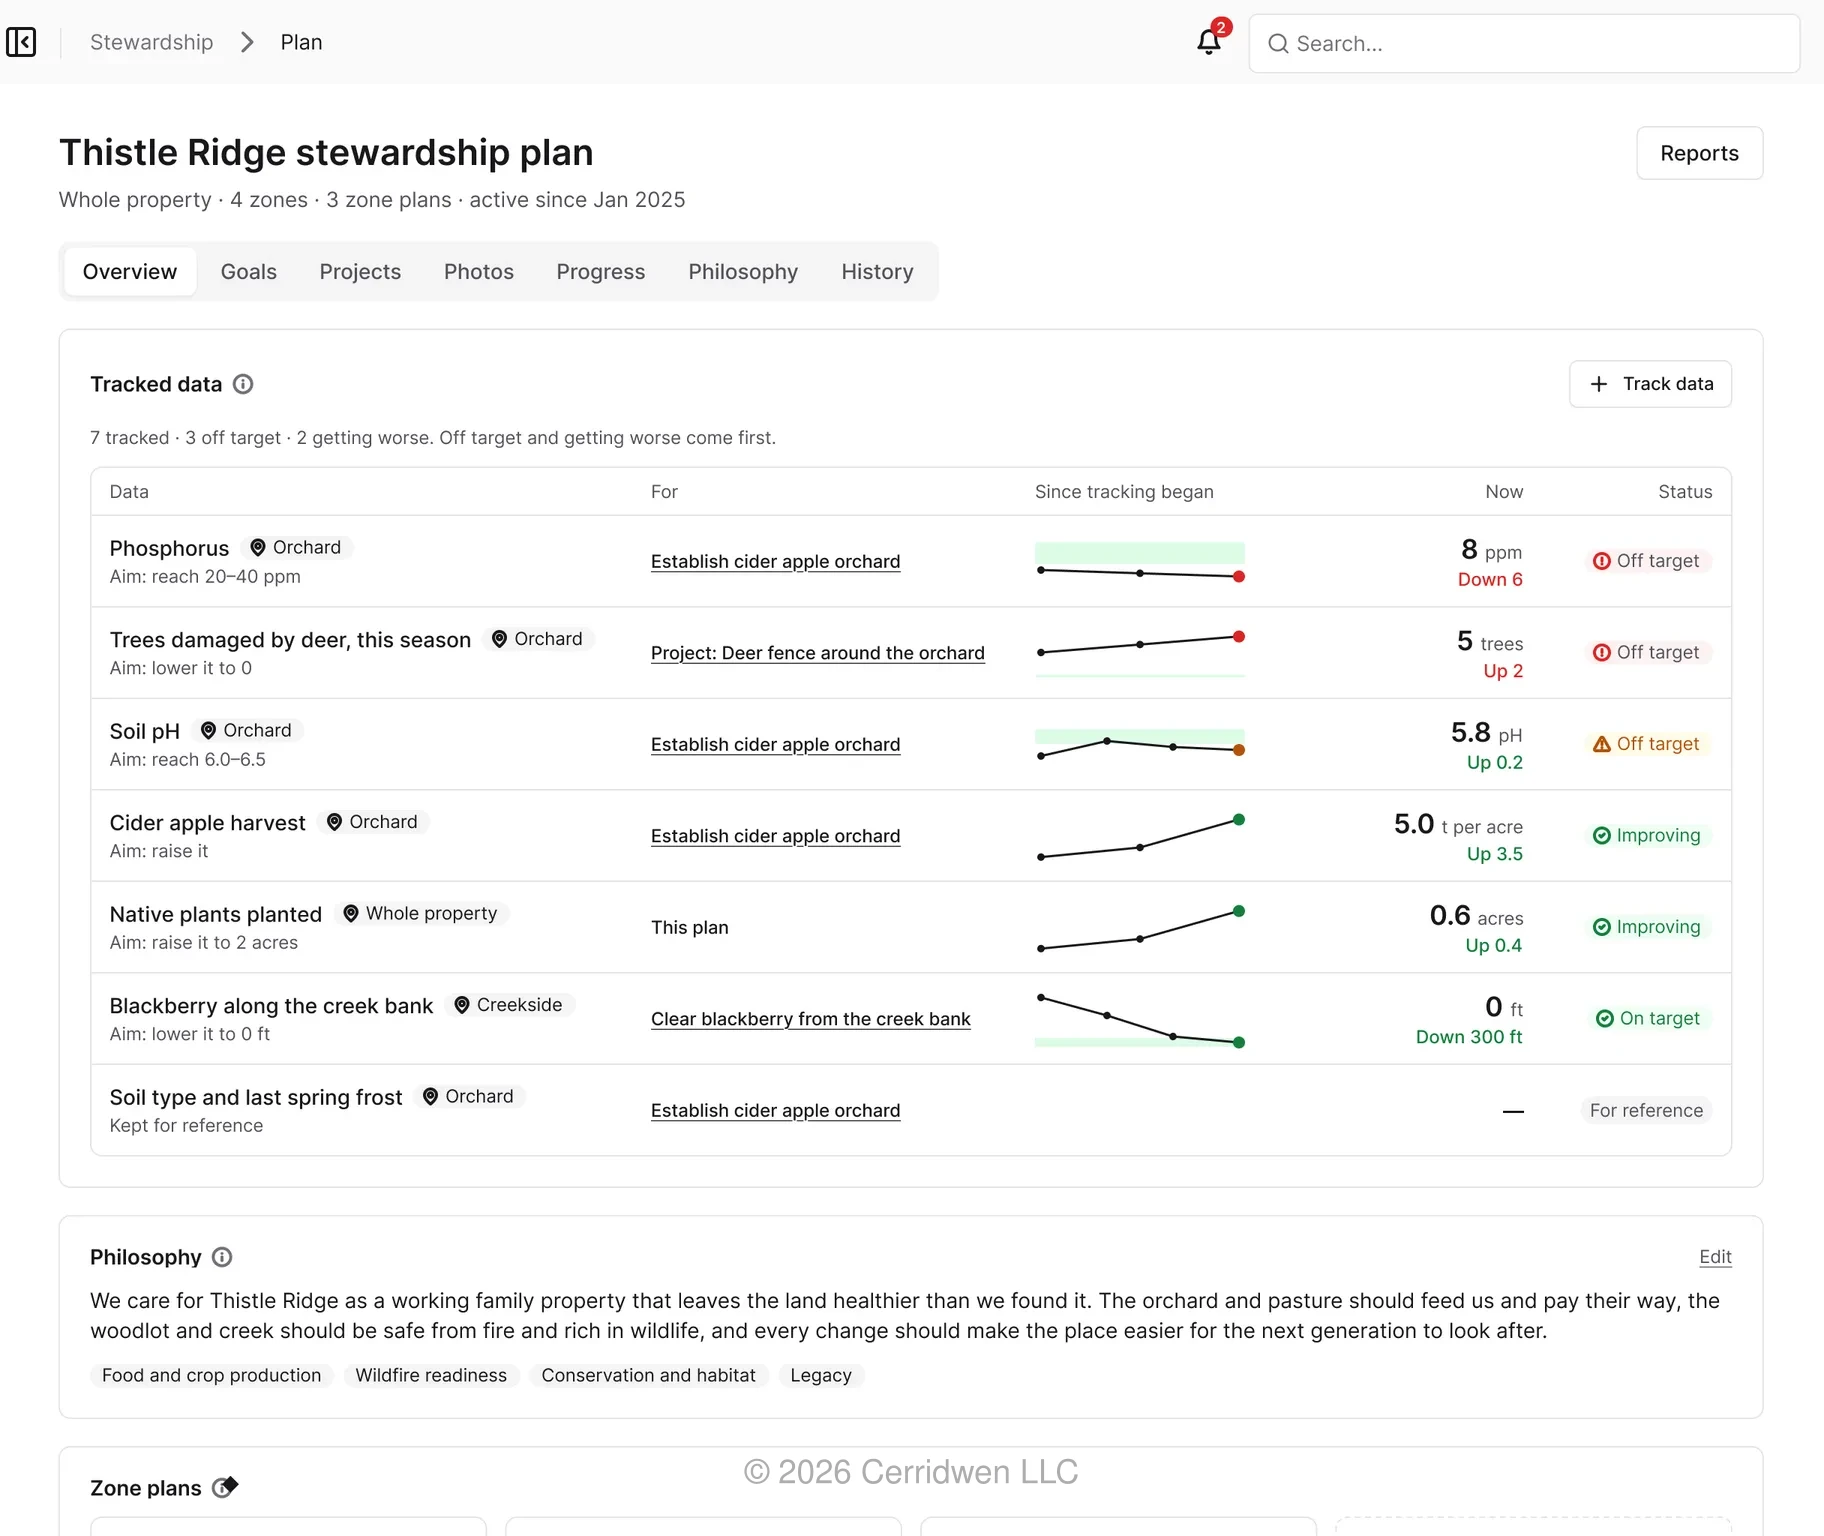Open the notifications bell
The width and height of the screenshot is (1824, 1536).
[1209, 42]
